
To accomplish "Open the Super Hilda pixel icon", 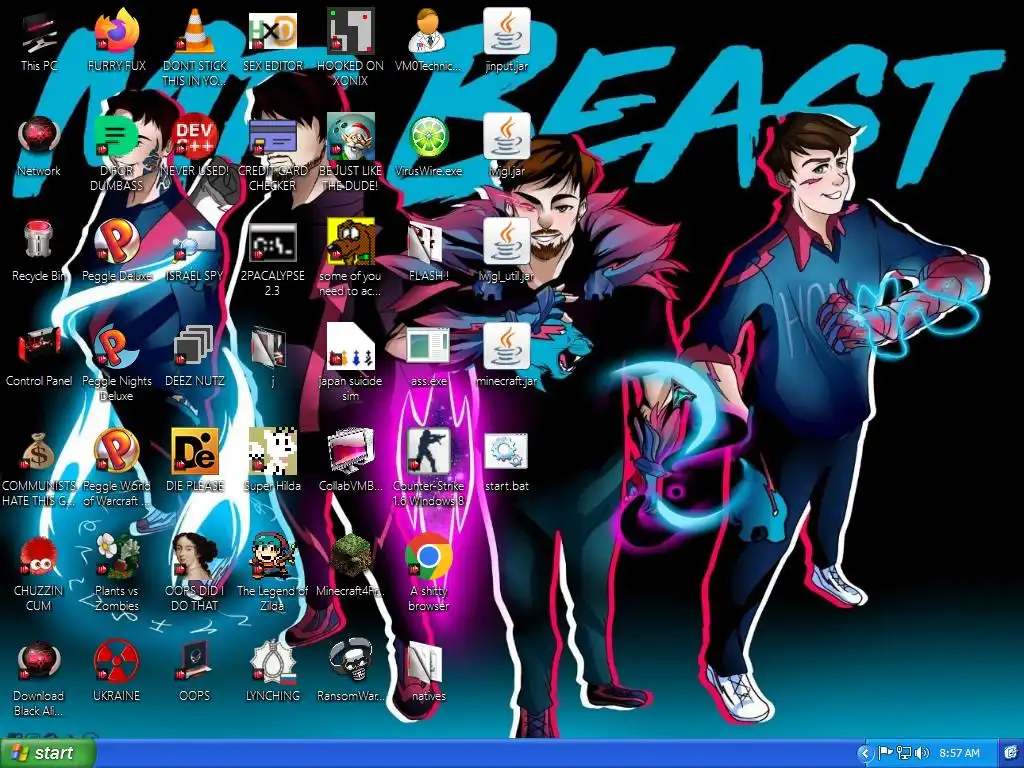I will point(273,451).
